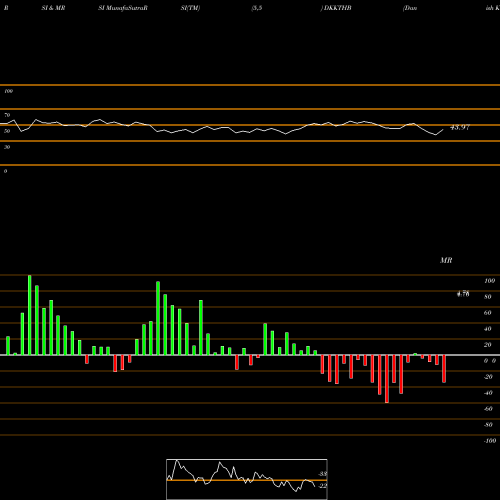Click the '-60' label on MR axis

click(x=488, y=409)
